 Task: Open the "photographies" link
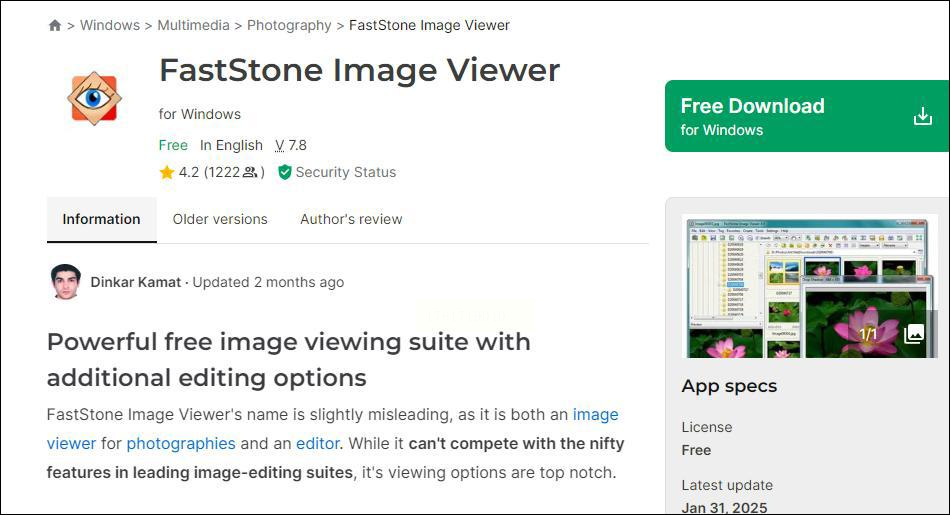click(181, 443)
